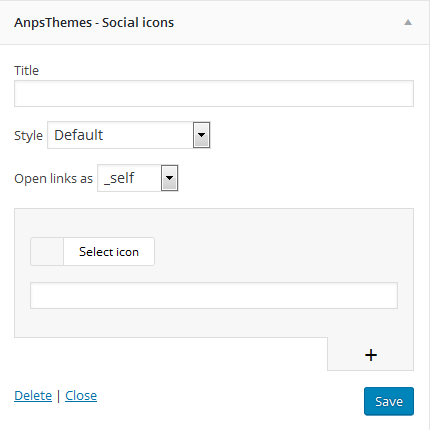This screenshot has height=430, width=430.
Task: Add a new social icon with plus
Action: 371,355
